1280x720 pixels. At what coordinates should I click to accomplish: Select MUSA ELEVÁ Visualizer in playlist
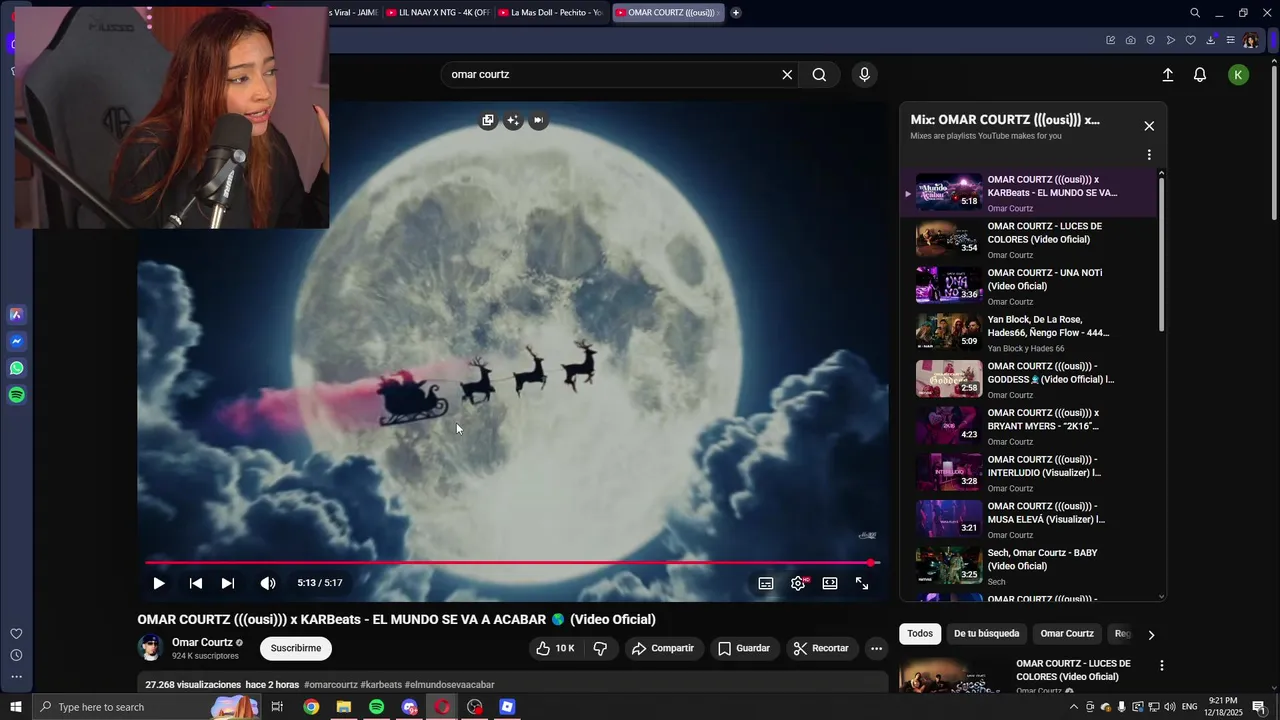click(1027, 520)
